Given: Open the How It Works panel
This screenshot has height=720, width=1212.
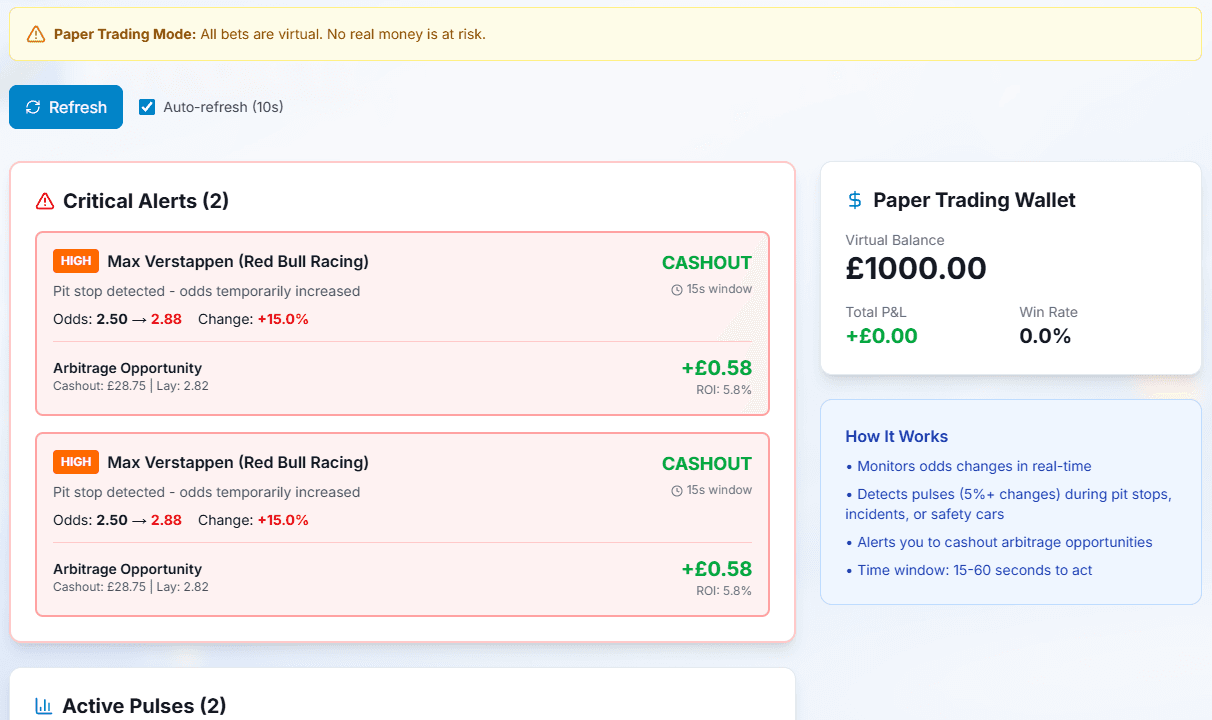Looking at the screenshot, I should [x=897, y=436].
